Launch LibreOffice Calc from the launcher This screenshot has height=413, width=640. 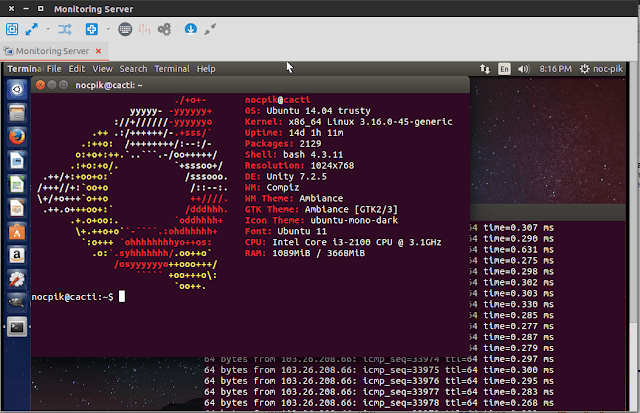[17, 184]
